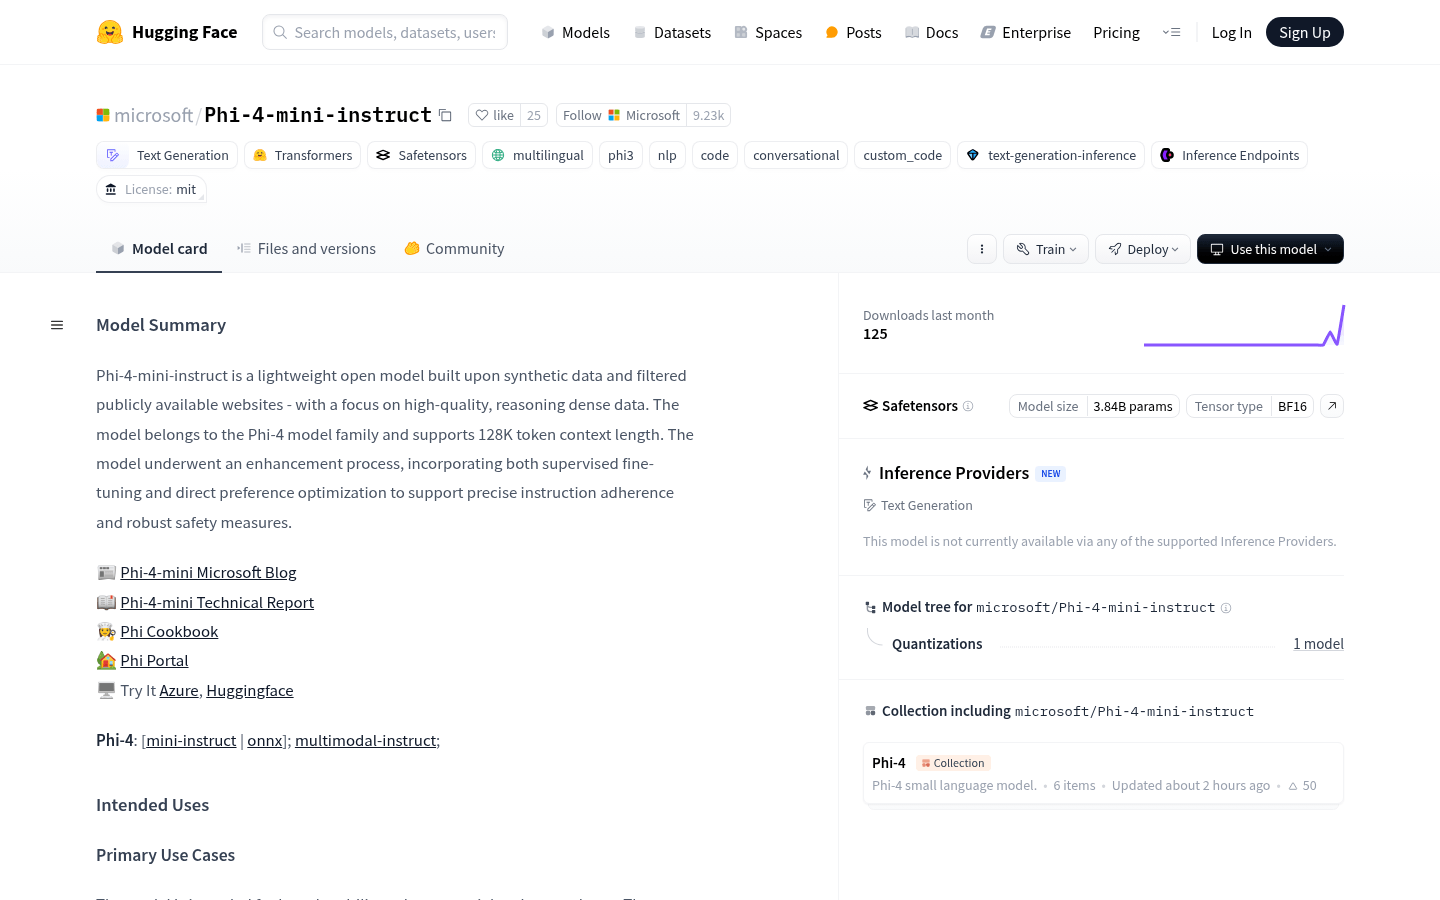The image size is (1440, 900).
Task: Select the conversational tag
Action: pyautogui.click(x=796, y=155)
